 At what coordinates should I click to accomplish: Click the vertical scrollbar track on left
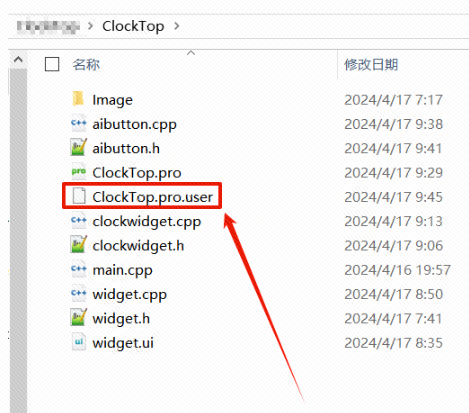tap(18, 240)
